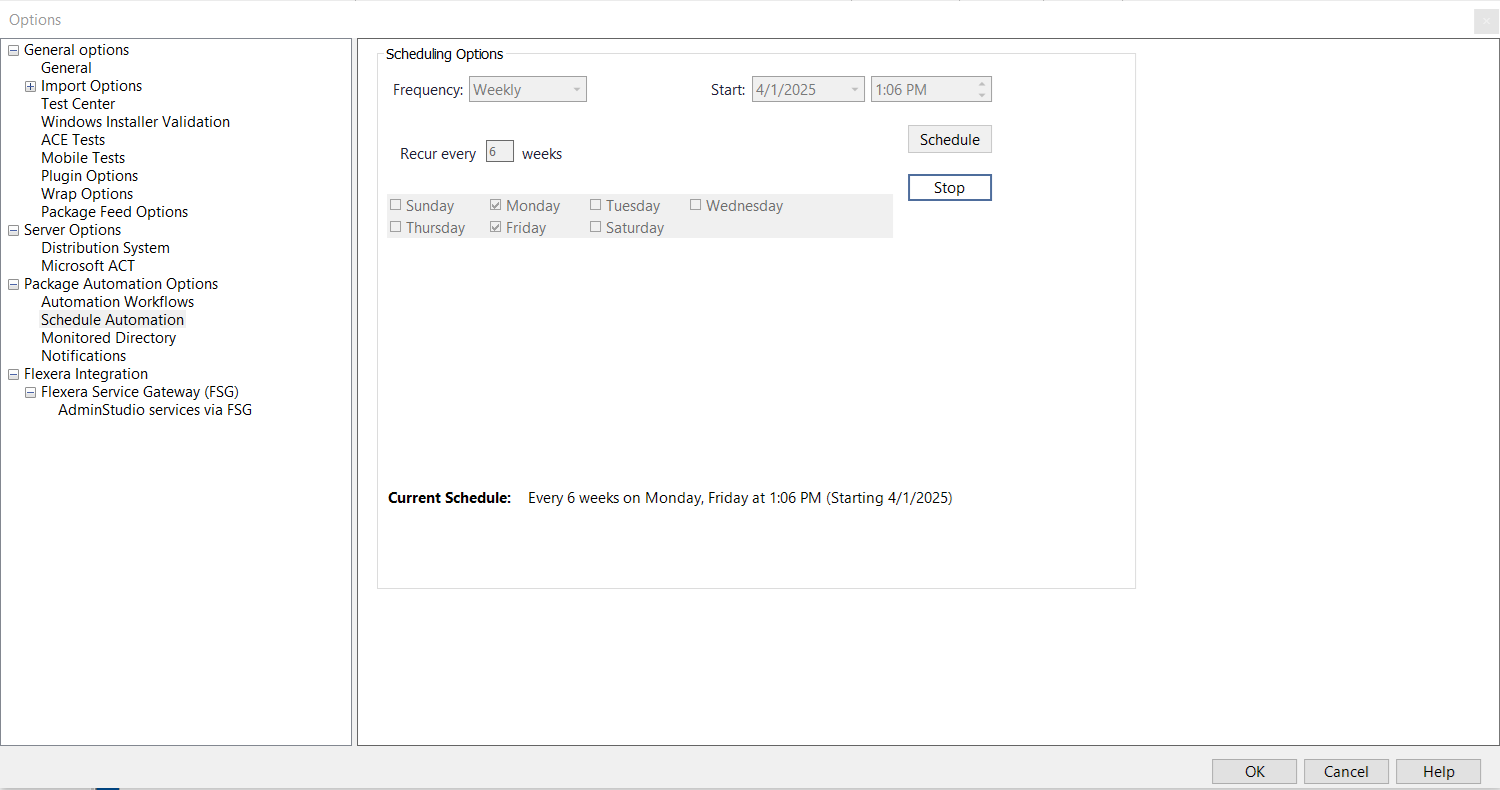Toggle the Monday checkbox
Image resolution: width=1500 pixels, height=790 pixels.
[x=496, y=205]
